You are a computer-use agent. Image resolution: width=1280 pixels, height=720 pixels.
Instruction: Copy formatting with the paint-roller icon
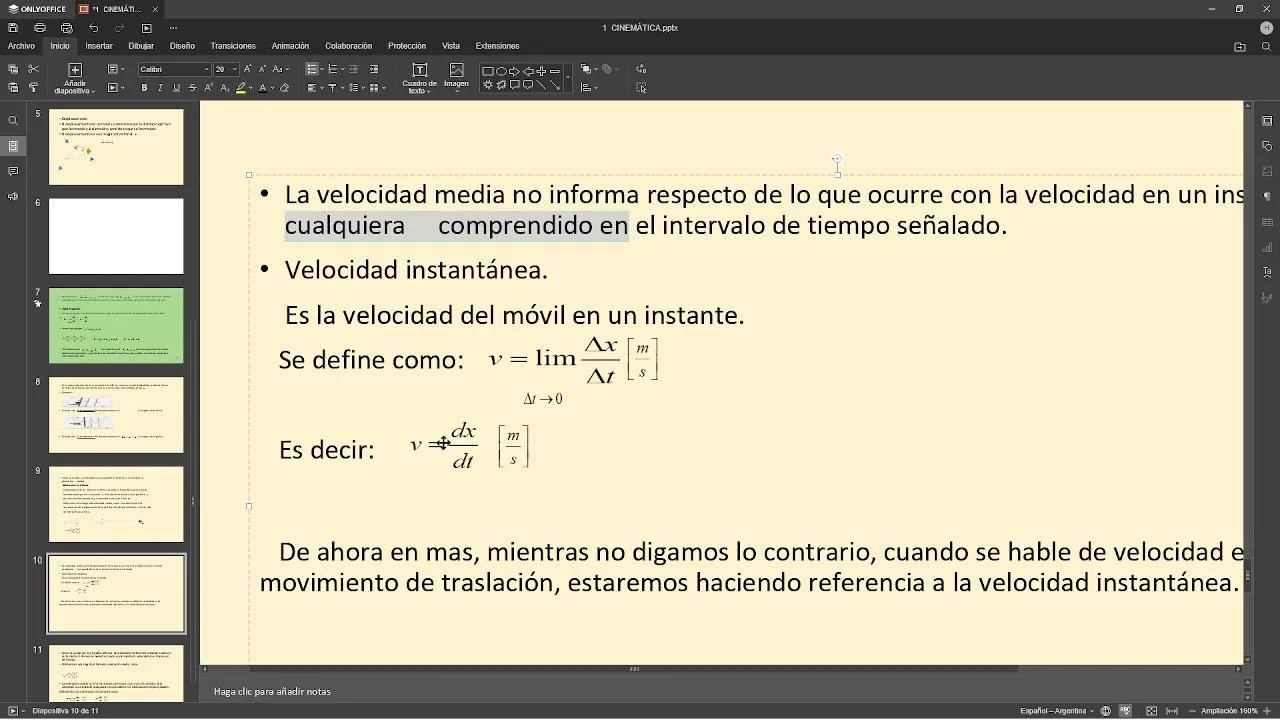[x=33, y=87]
